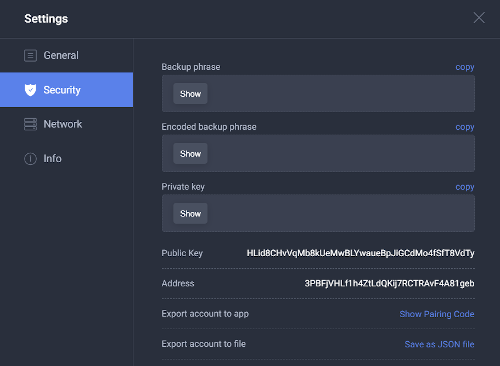This screenshot has width=500, height=366.
Task: Show the Backup phrase
Action: coord(190,94)
